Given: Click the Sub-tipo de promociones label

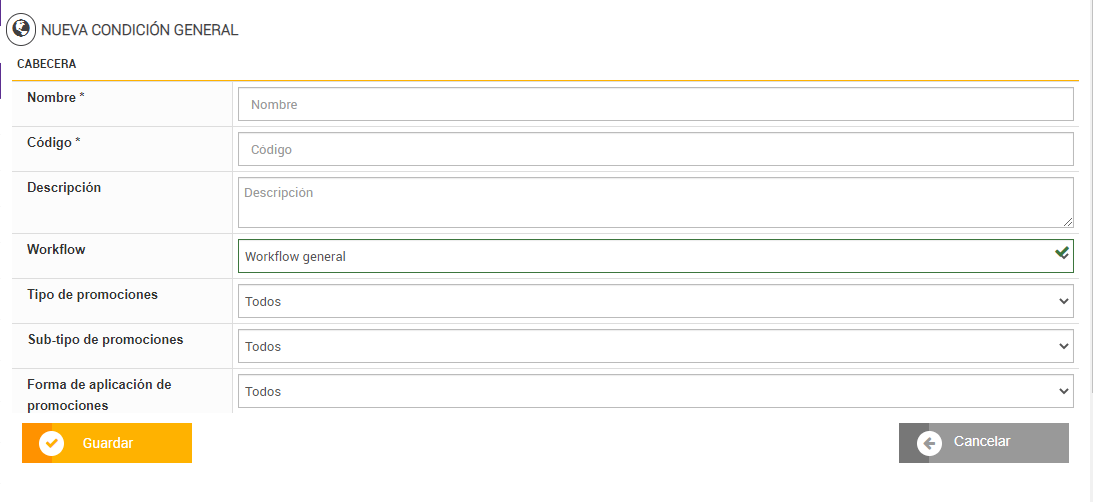Looking at the screenshot, I should click(x=105, y=339).
